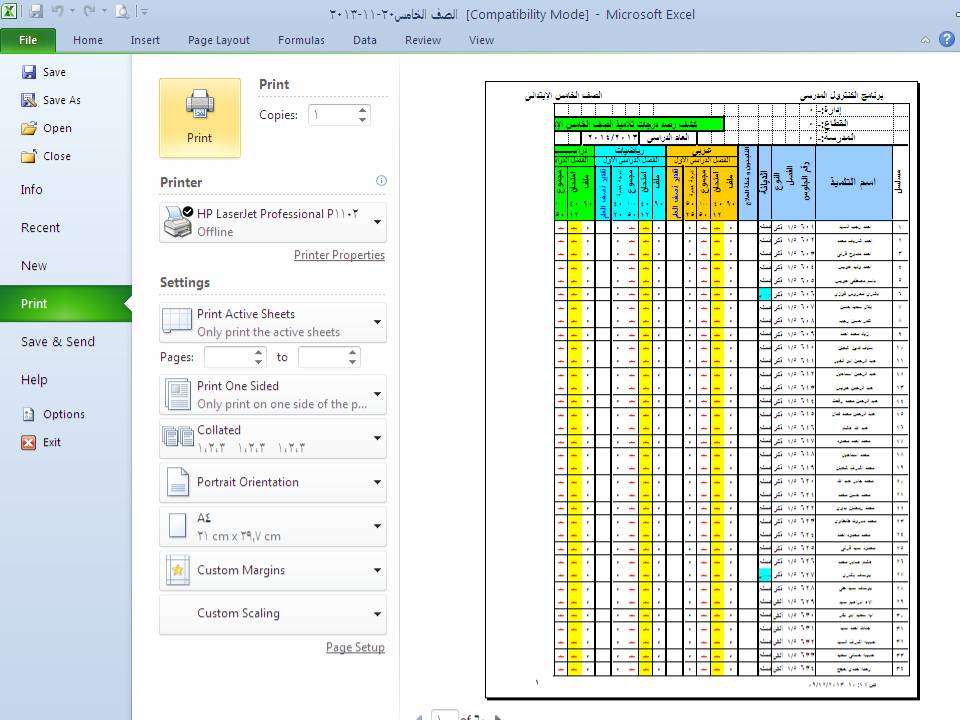Close the current workbook from sidebar
The image size is (960, 720).
57,156
